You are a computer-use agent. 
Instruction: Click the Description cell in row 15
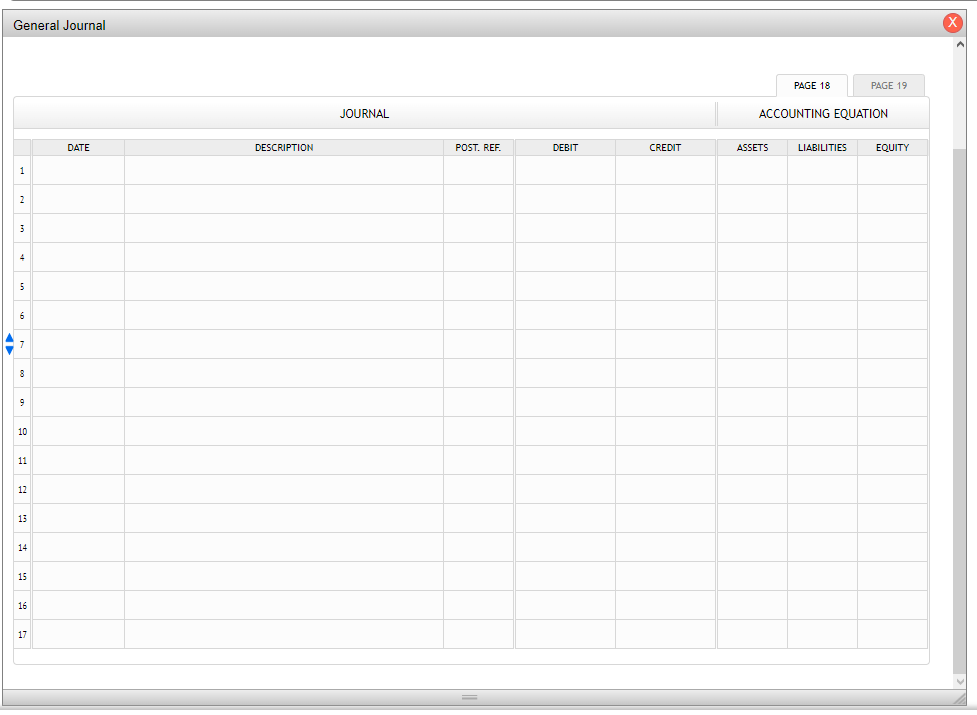284,576
